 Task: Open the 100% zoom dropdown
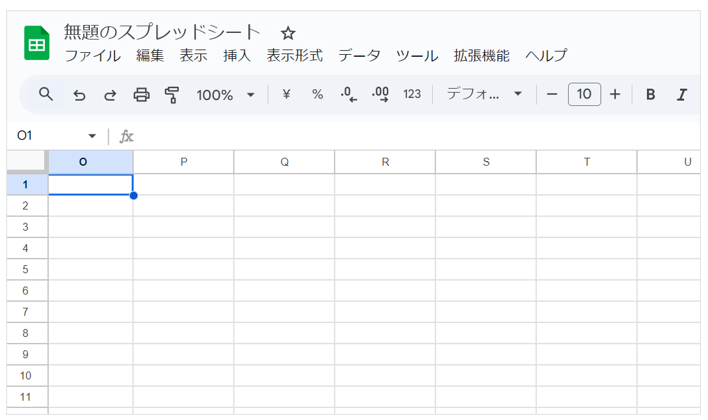tap(225, 95)
